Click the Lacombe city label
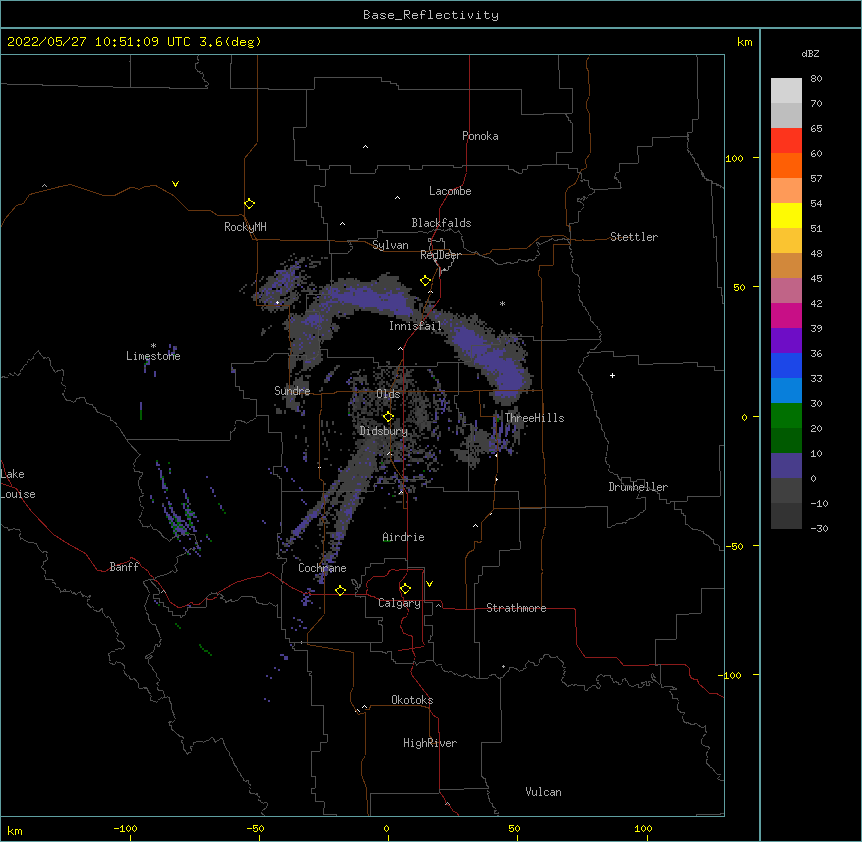 pos(450,191)
